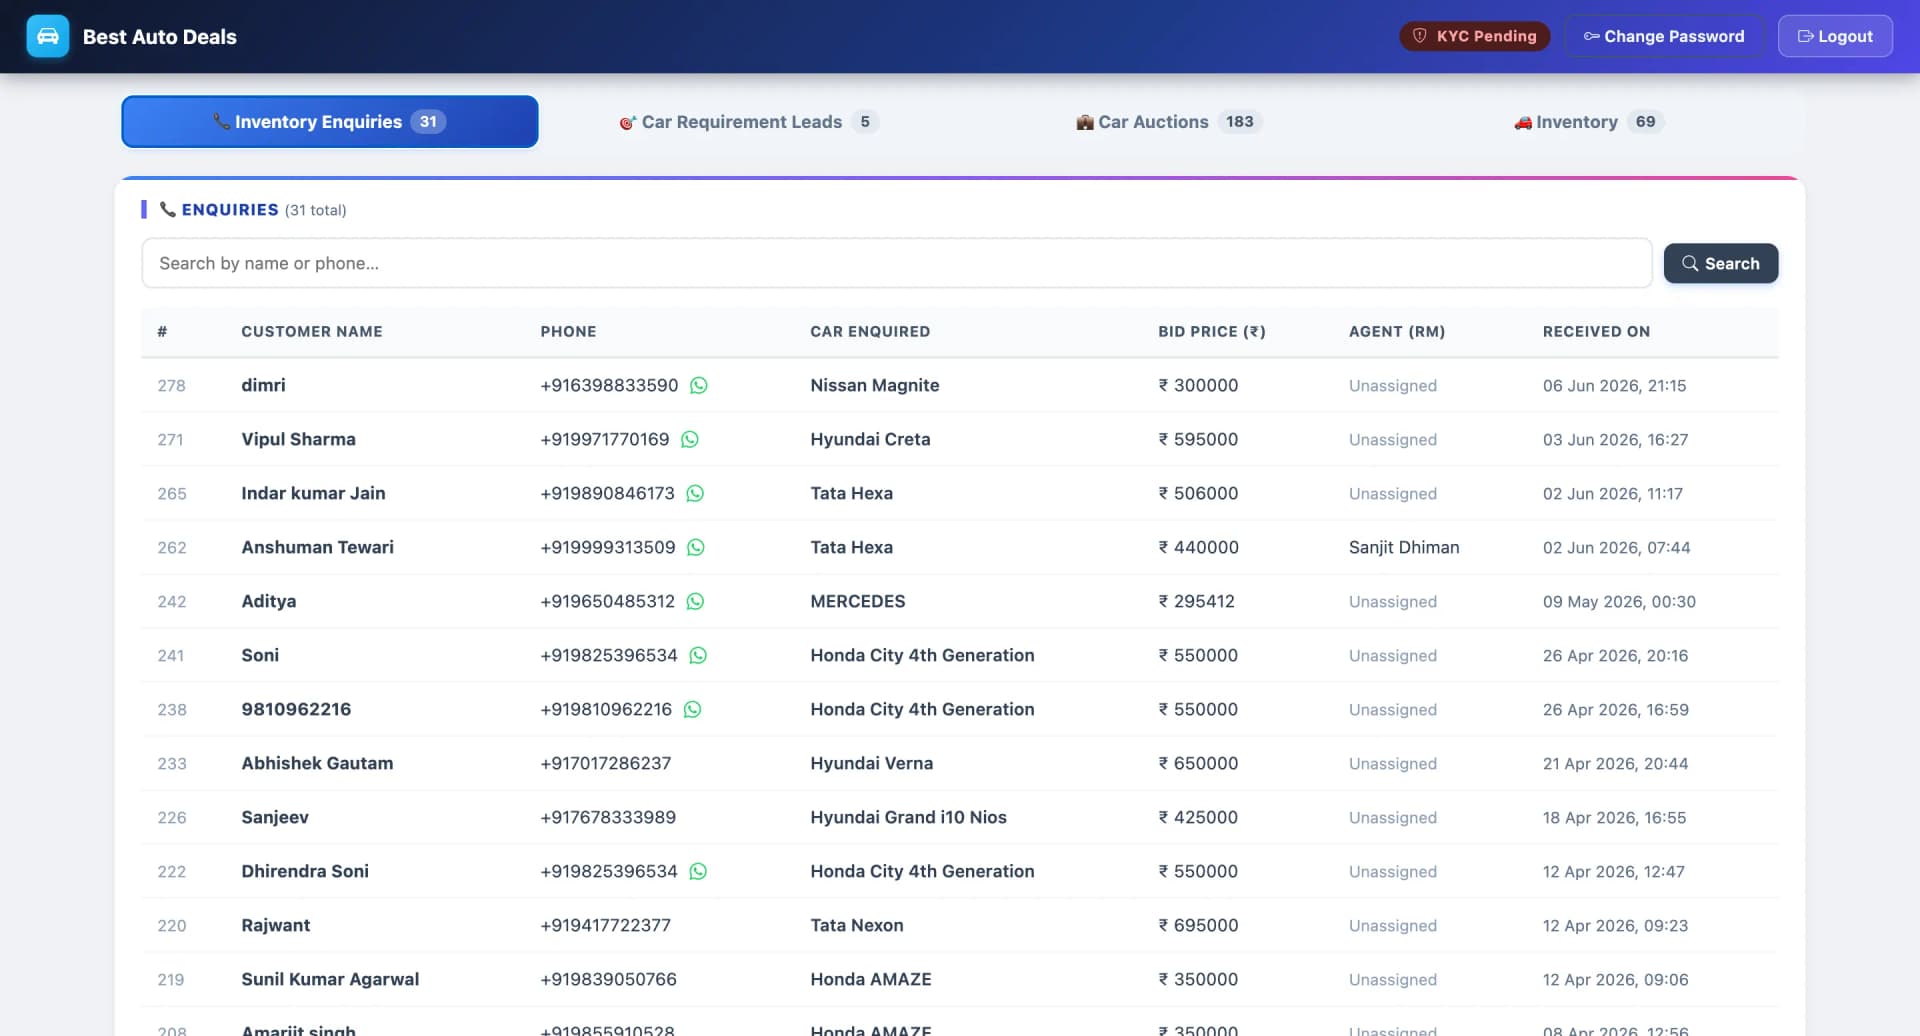The image size is (1920, 1036).
Task: Select customer name Vipul Sharma
Action: (x=298, y=439)
